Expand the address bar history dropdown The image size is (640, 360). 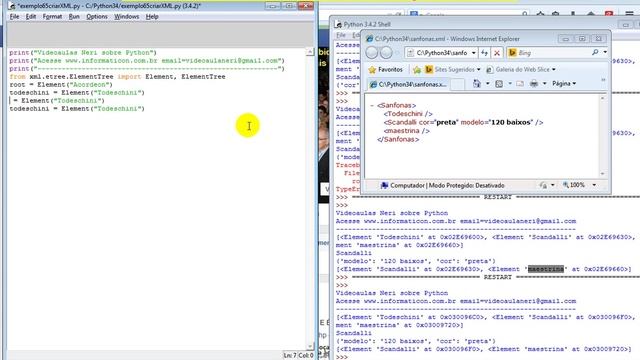click(x=473, y=53)
